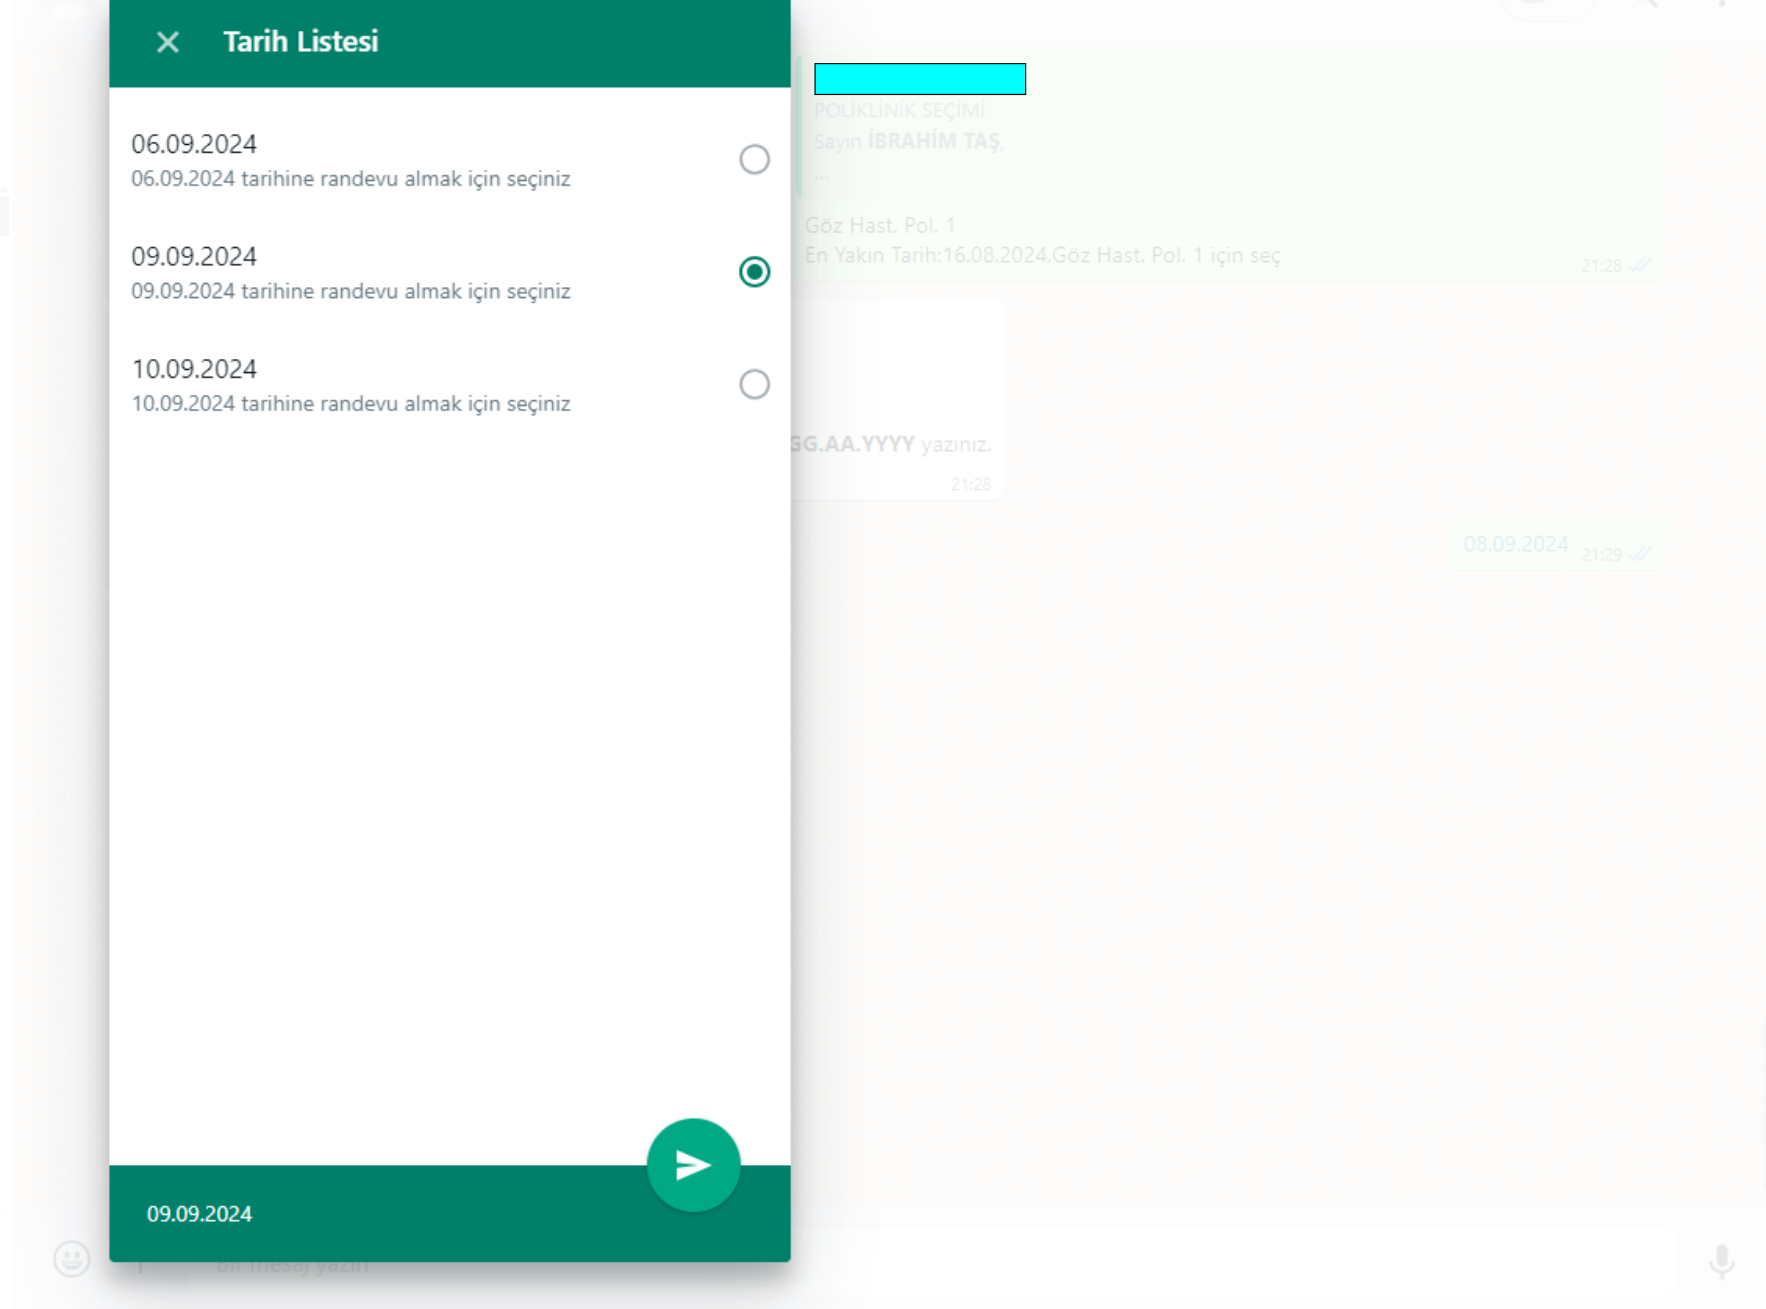1766x1309 pixels.
Task: Click the 09.09.2024 text in bottom bar
Action: (x=199, y=1214)
